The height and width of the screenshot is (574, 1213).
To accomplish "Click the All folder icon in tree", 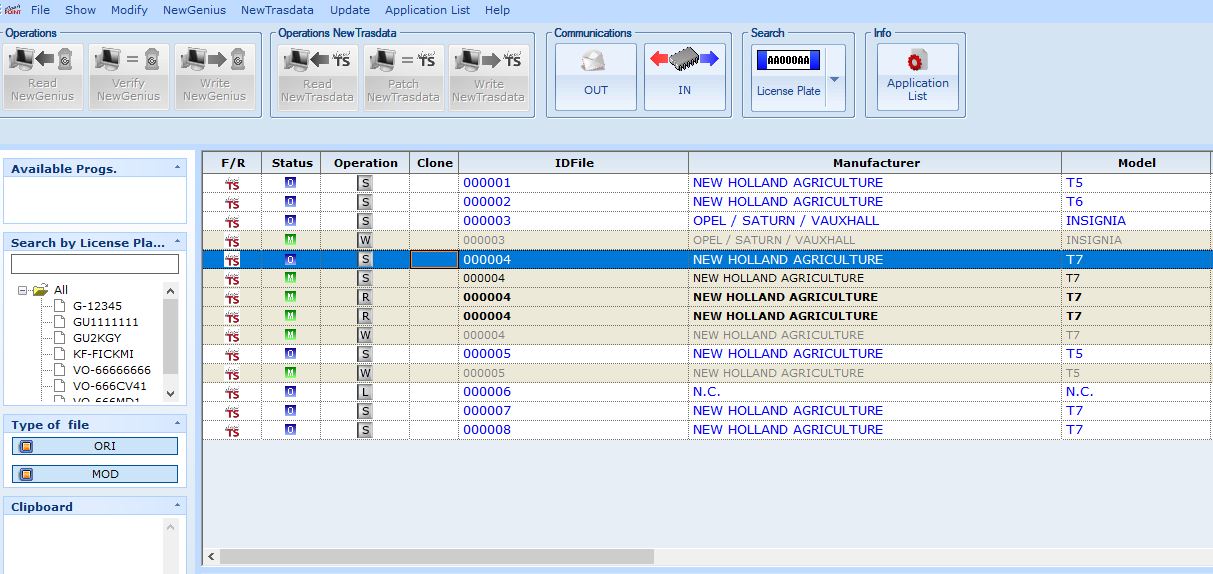I will point(40,290).
